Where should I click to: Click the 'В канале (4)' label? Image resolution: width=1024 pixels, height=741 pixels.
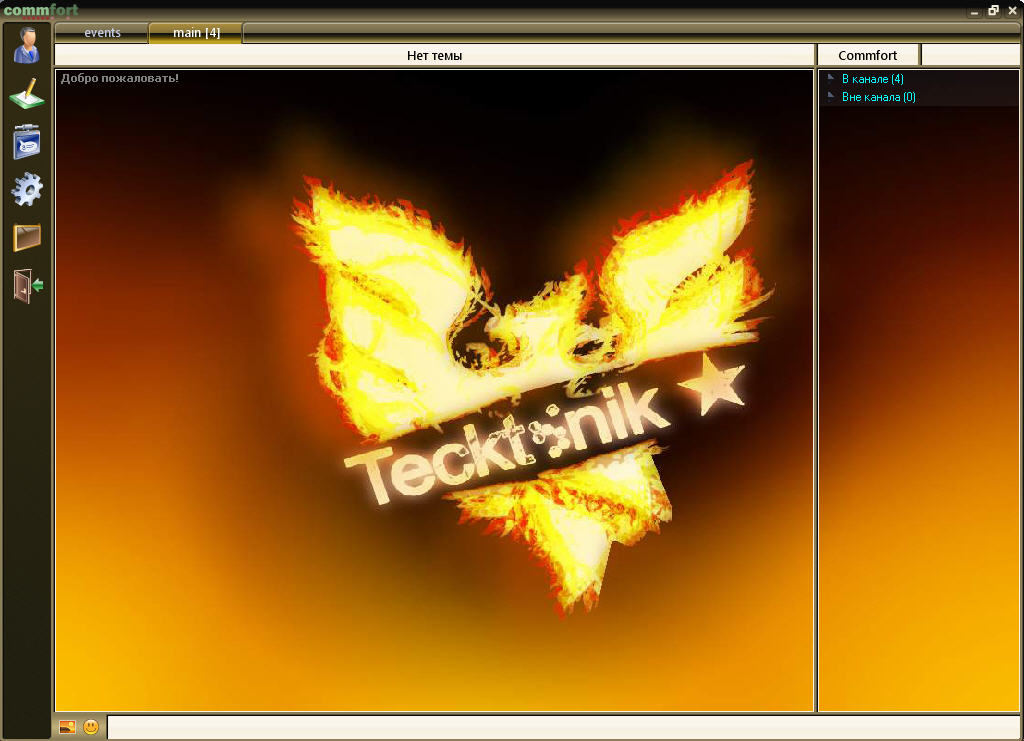[x=872, y=79]
